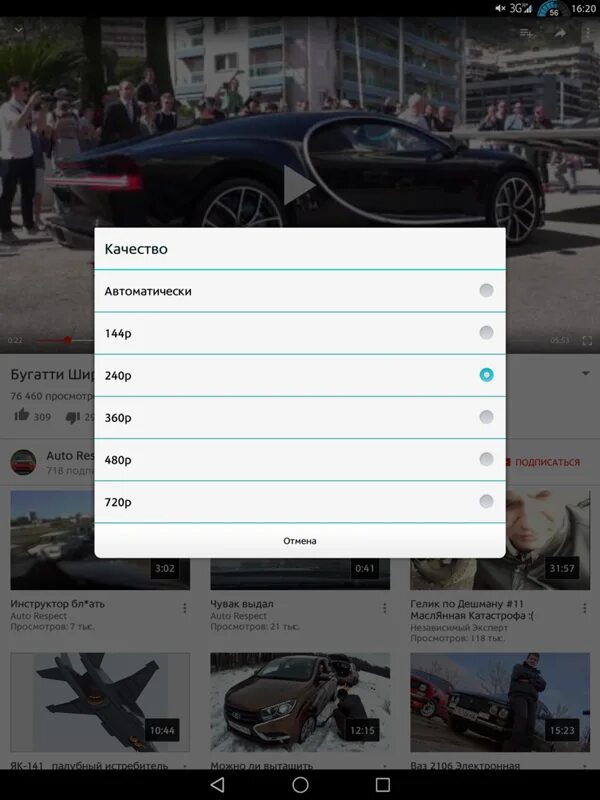This screenshot has width=600, height=800.
Task: Pick the 480p option in quality list
Action: point(300,460)
